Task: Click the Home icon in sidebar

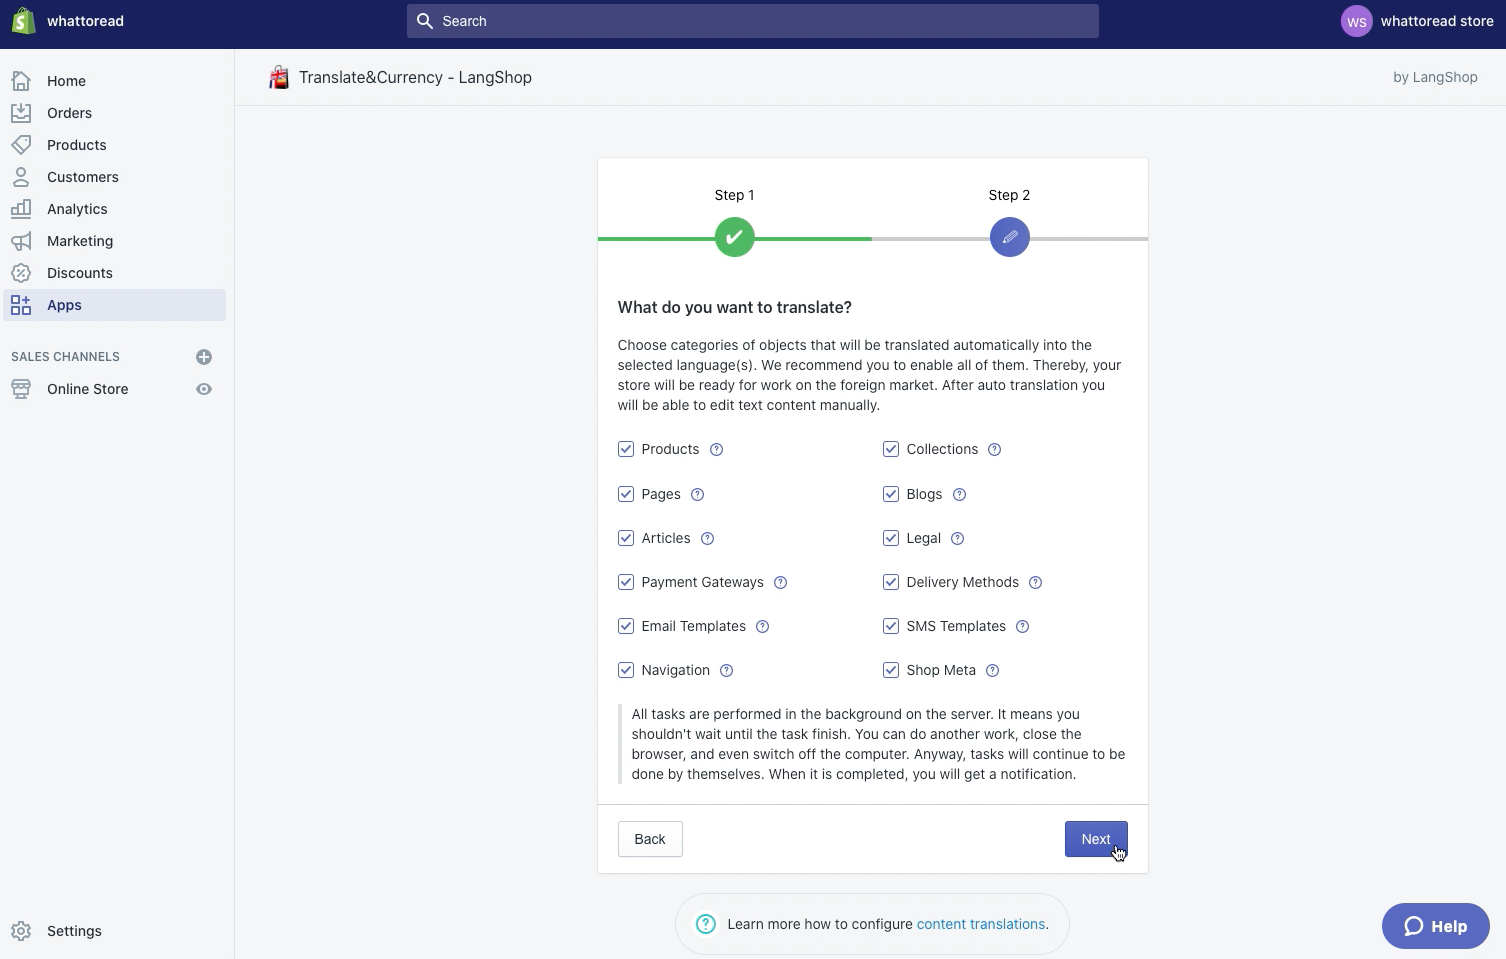Action: click(21, 81)
